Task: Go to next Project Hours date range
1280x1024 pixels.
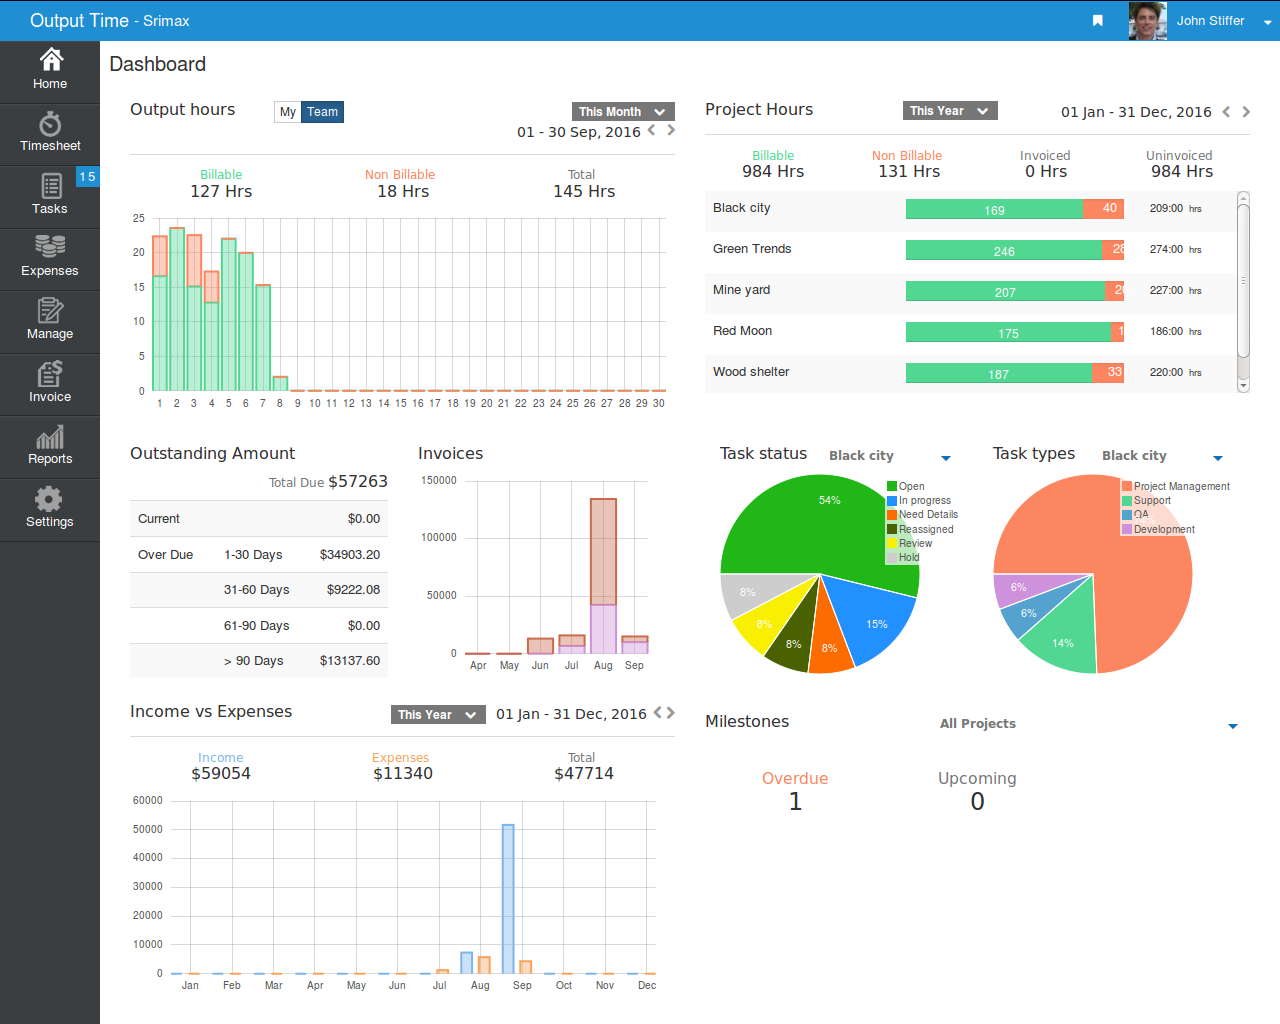Action: coord(1246,112)
